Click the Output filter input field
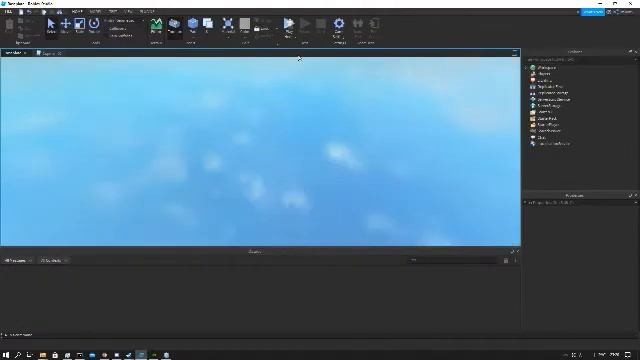The image size is (640, 360). point(453,260)
